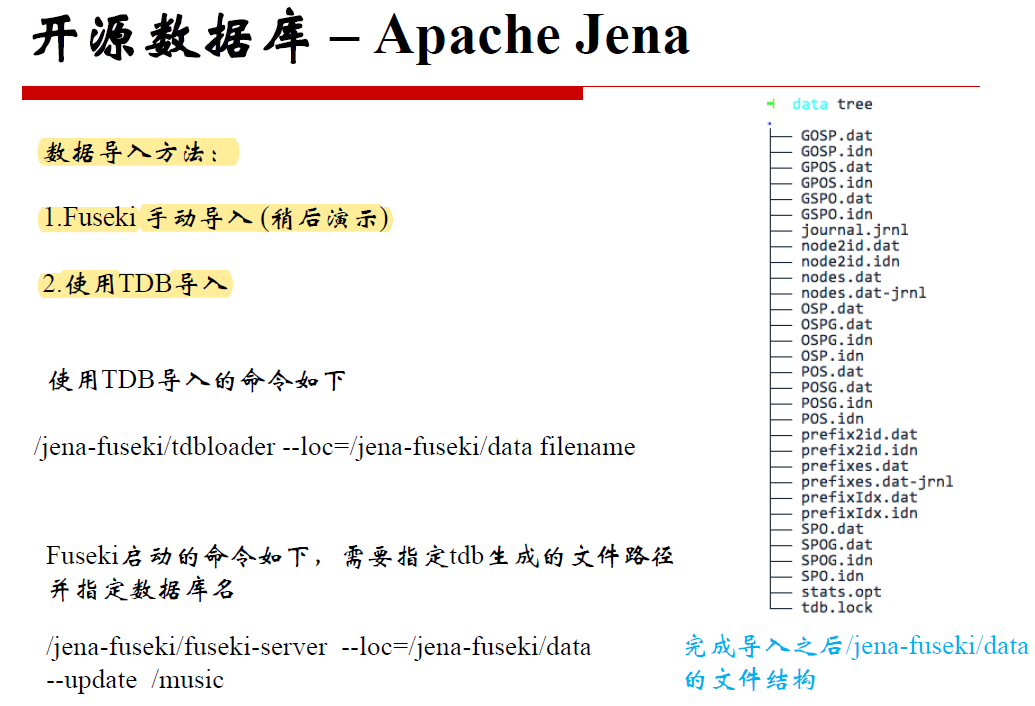Click the SPO.dat entry
The width and height of the screenshot is (1035, 706).
[832, 529]
